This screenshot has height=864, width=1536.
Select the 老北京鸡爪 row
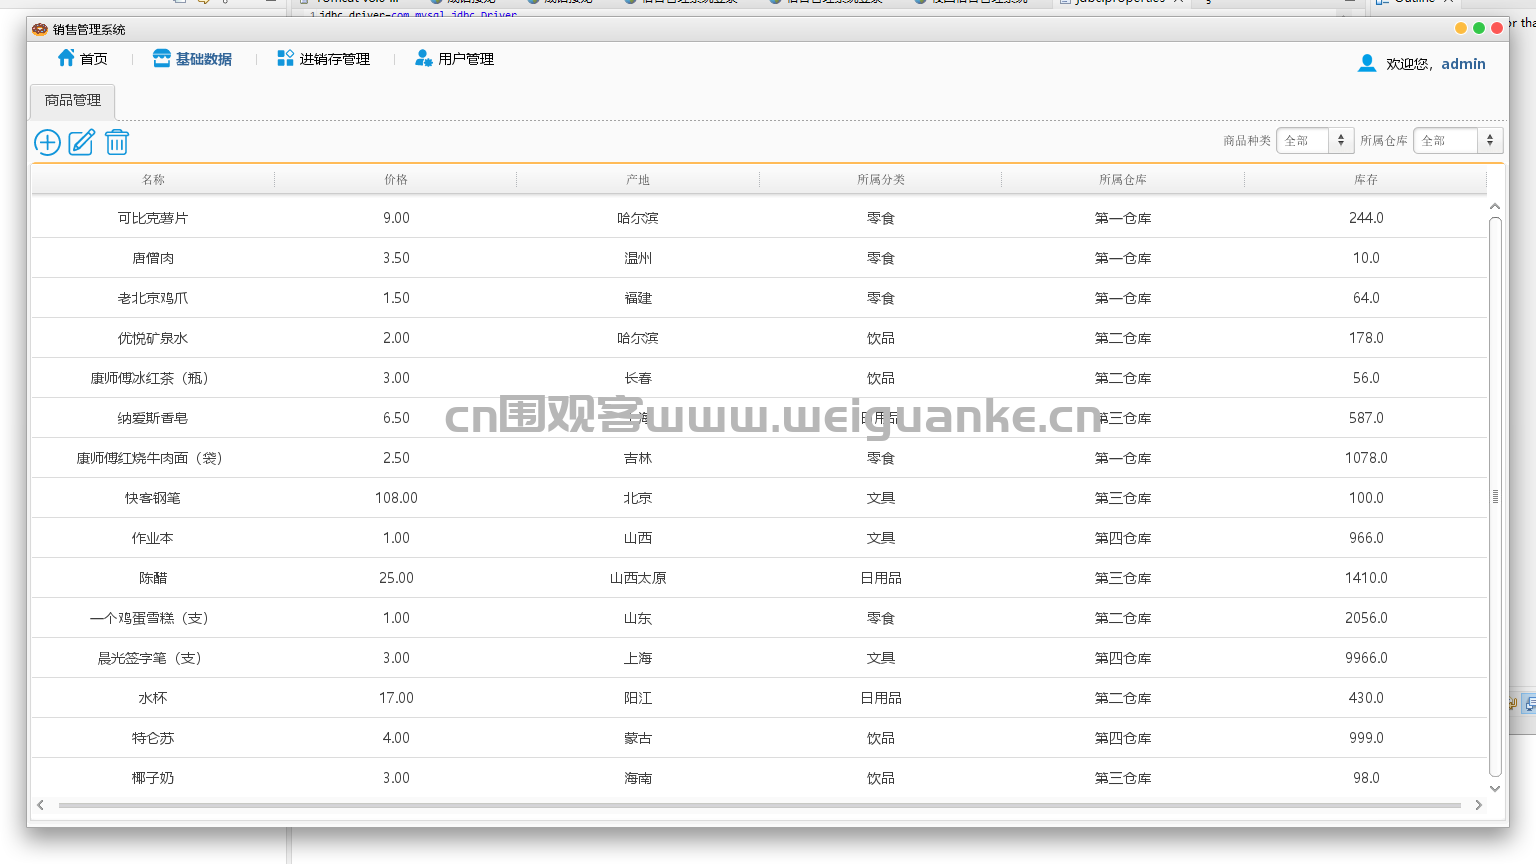click(x=759, y=298)
